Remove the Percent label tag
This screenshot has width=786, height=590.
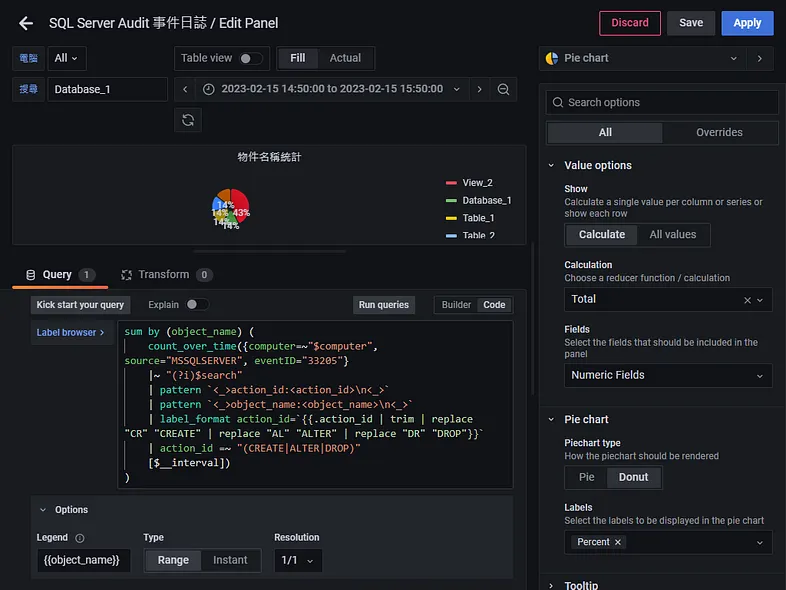coord(618,542)
